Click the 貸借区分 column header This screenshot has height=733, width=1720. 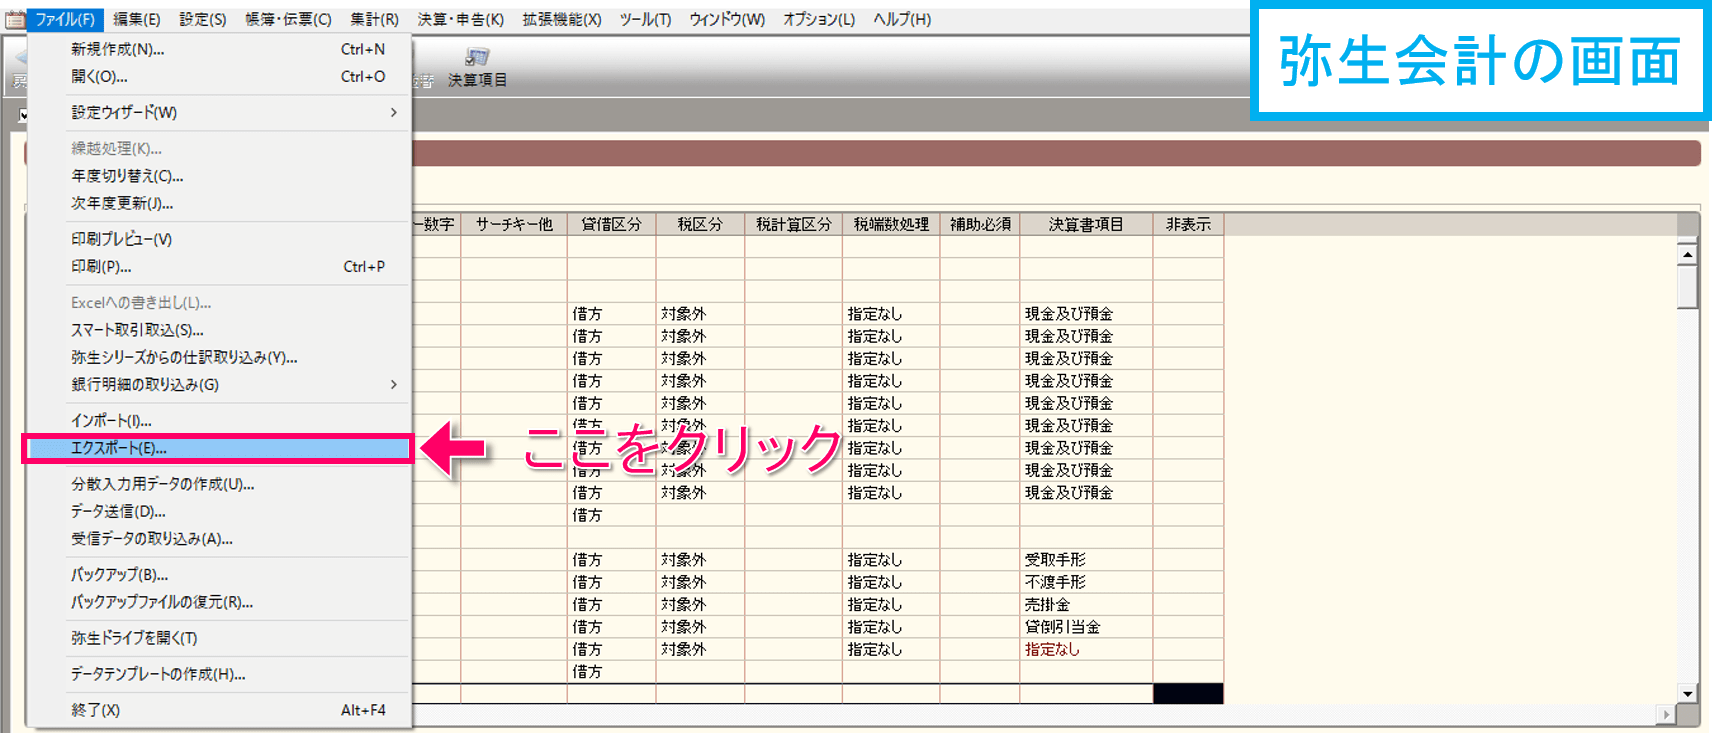pyautogui.click(x=611, y=225)
